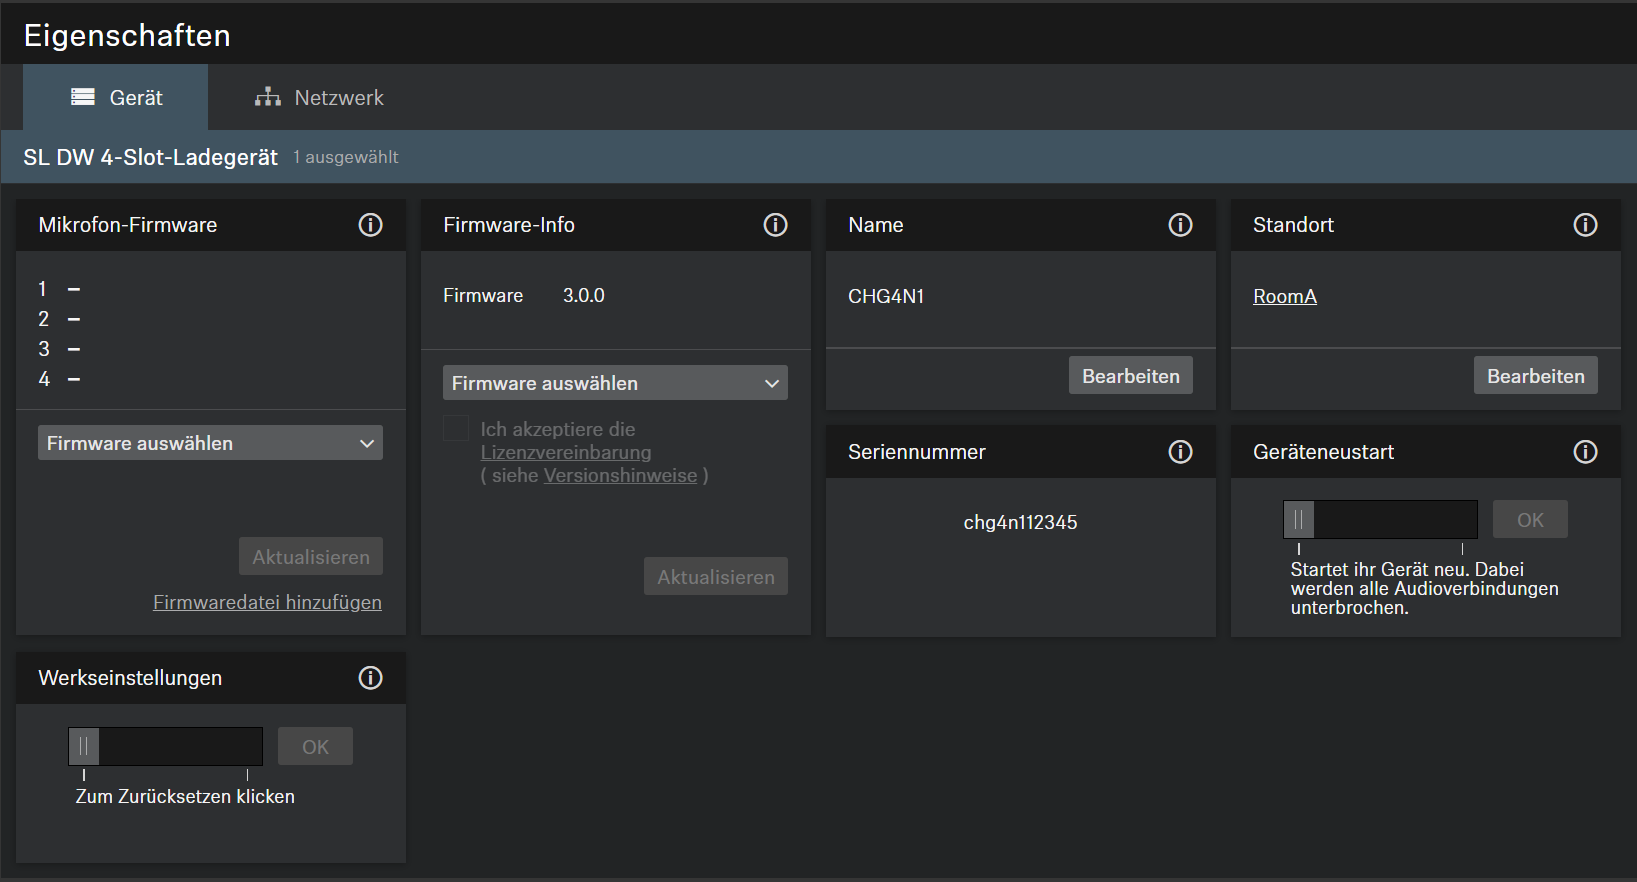1637x882 pixels.
Task: Click Aktualisieren in Firmware-Info panel
Action: coord(715,577)
